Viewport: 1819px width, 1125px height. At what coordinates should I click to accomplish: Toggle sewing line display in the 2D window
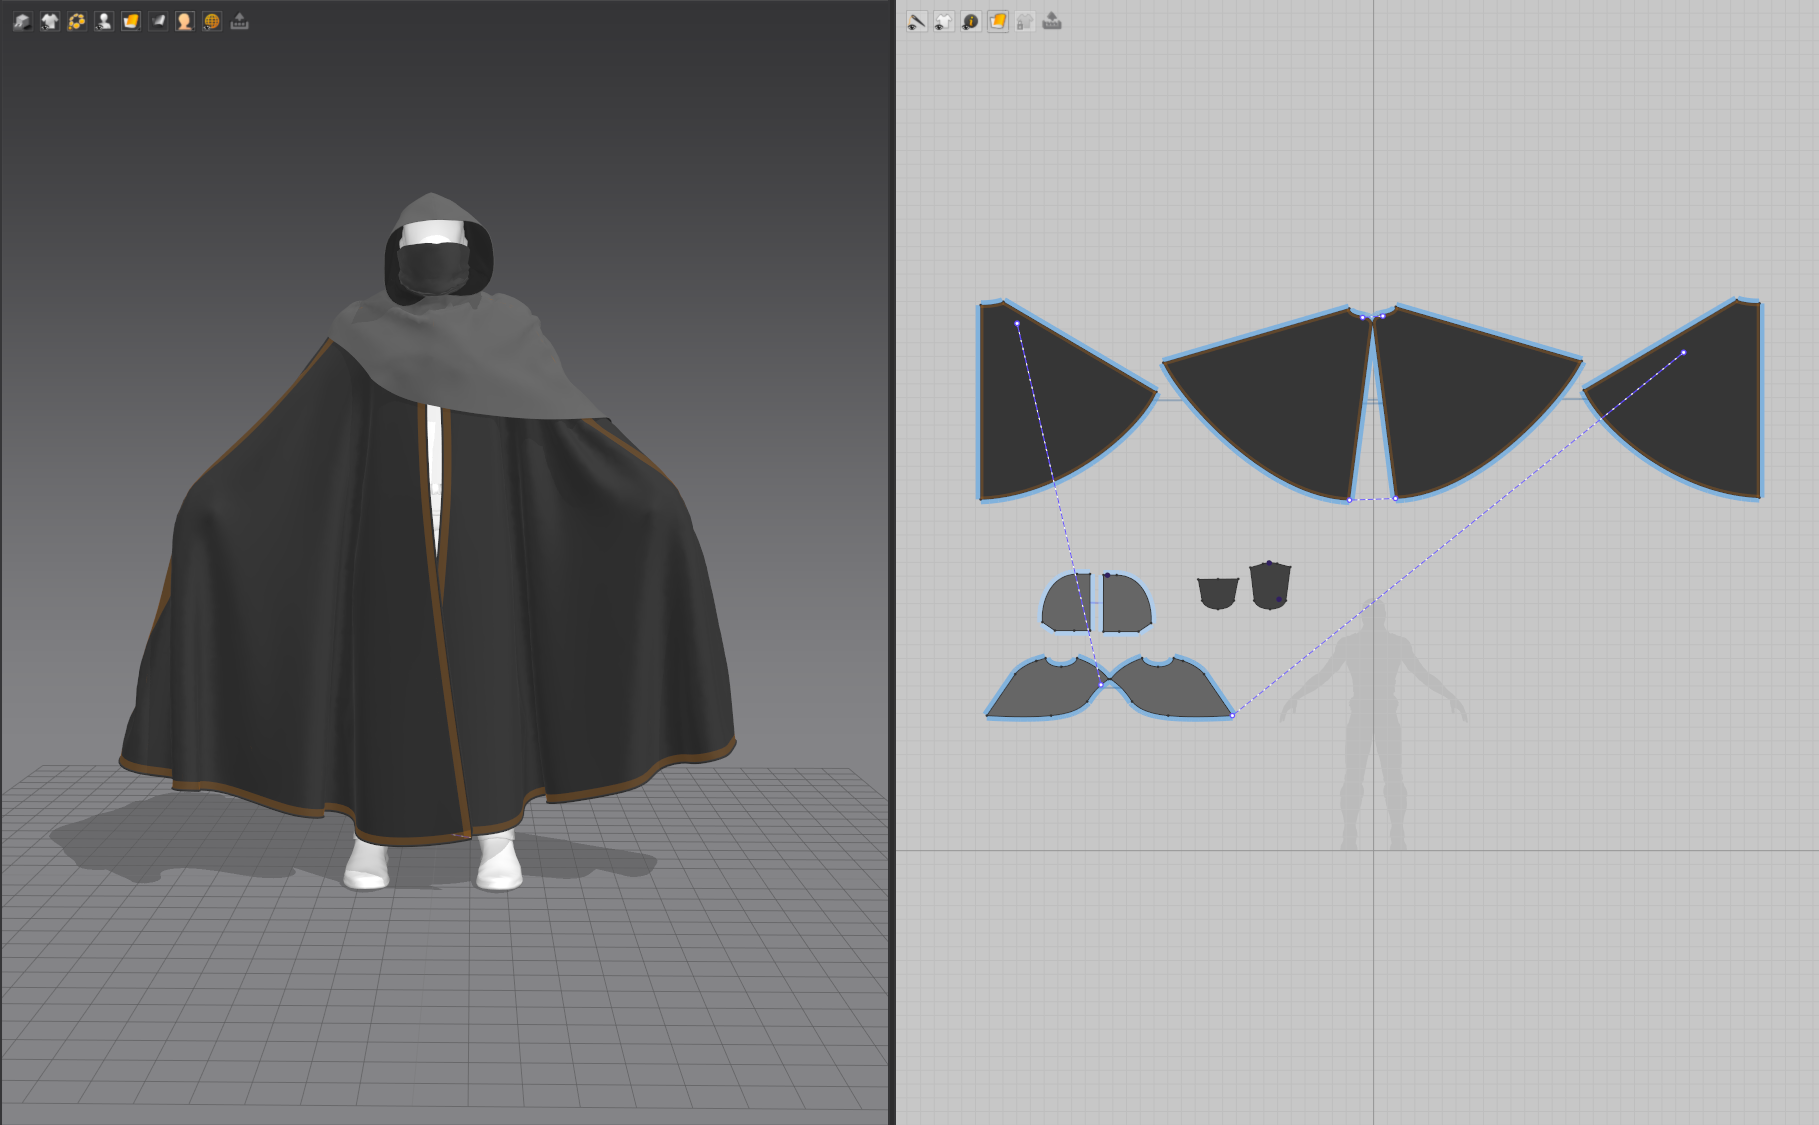[916, 21]
